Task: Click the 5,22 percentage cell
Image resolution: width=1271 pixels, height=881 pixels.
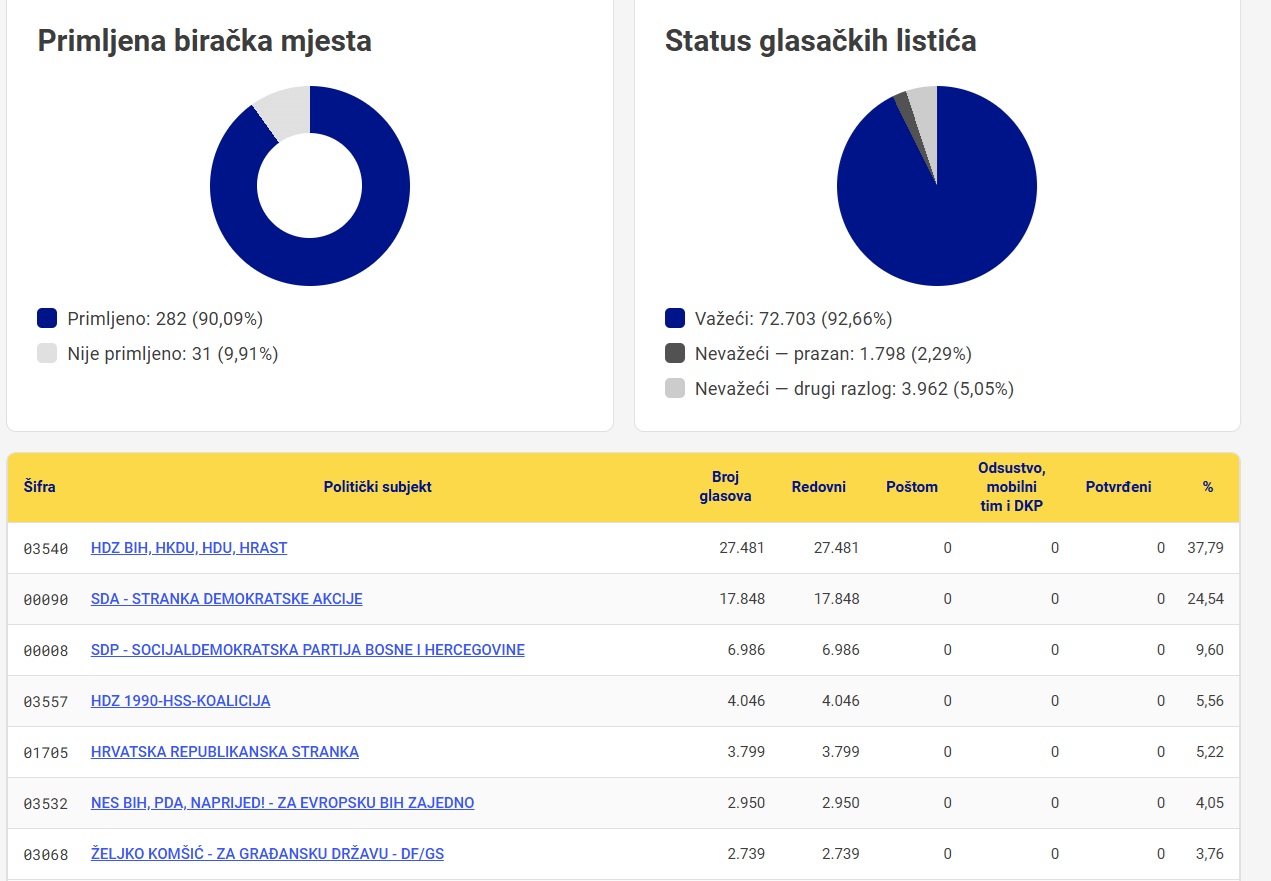Action: click(1209, 752)
